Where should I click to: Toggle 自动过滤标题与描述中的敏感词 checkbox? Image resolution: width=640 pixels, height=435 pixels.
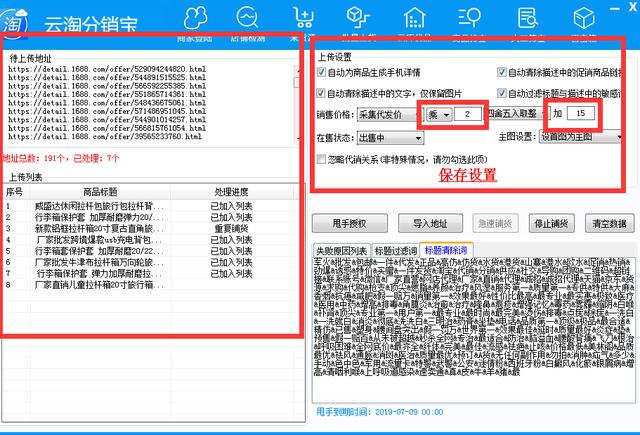[502, 93]
